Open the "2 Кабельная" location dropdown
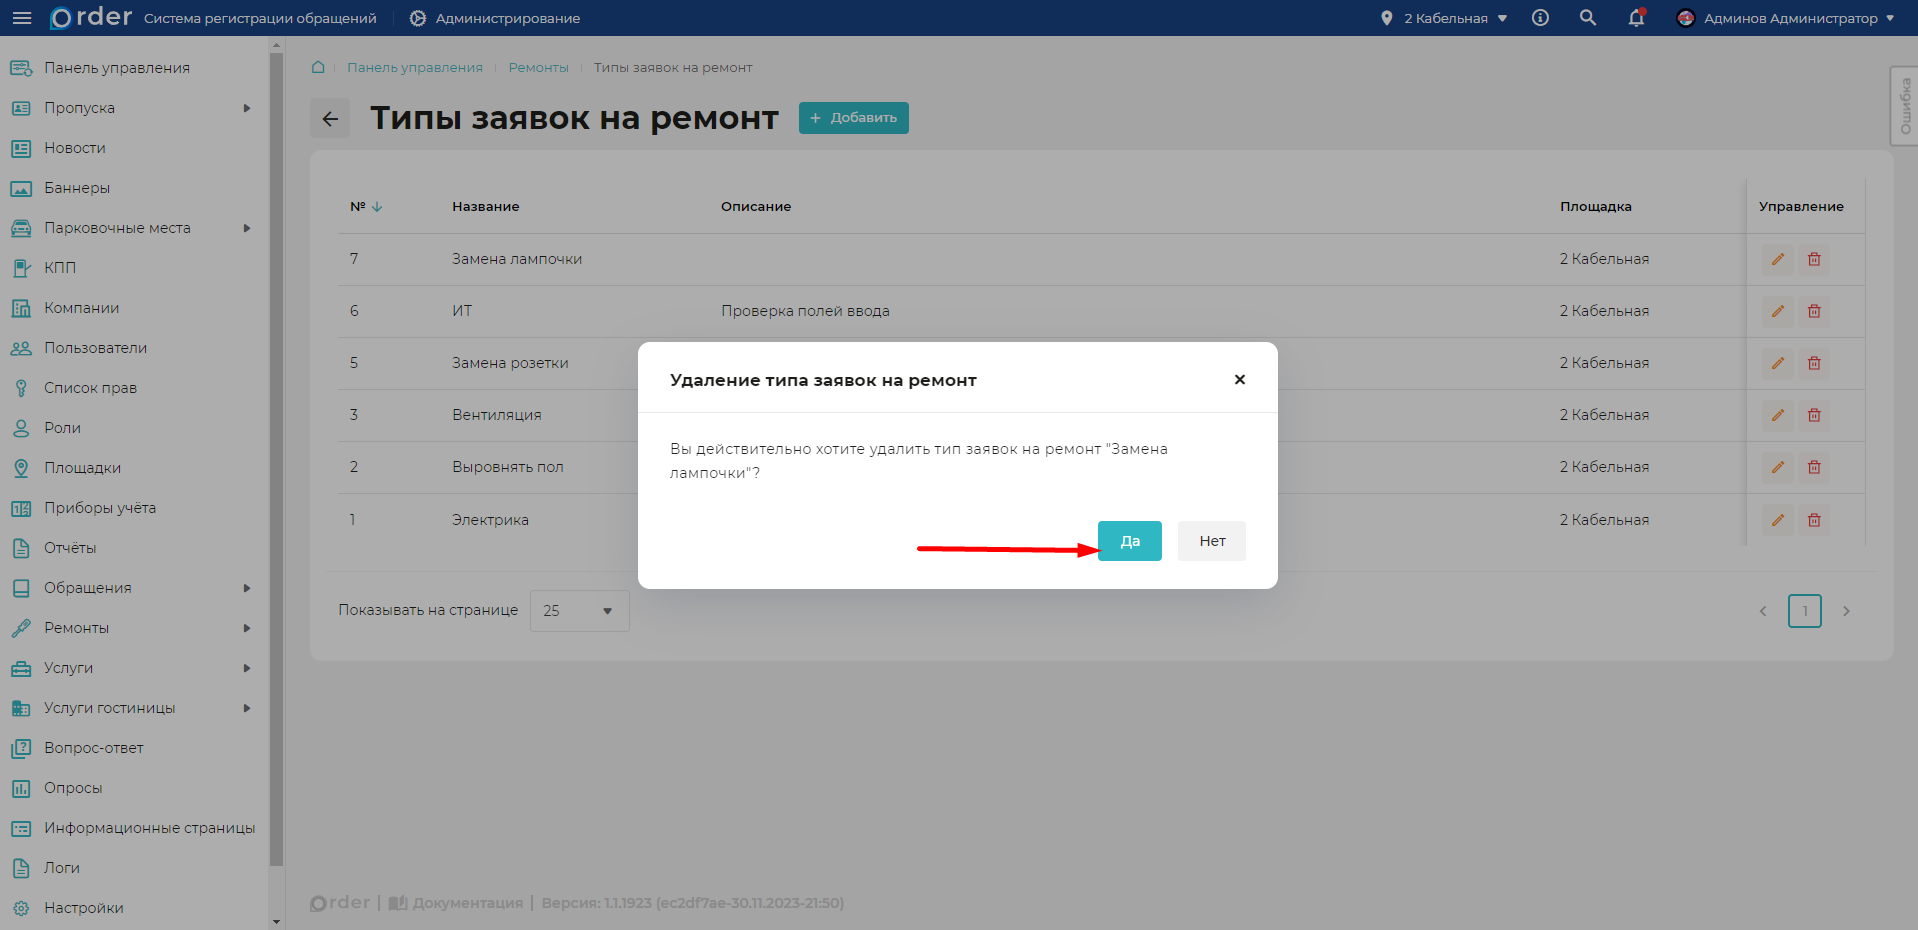 1442,17
